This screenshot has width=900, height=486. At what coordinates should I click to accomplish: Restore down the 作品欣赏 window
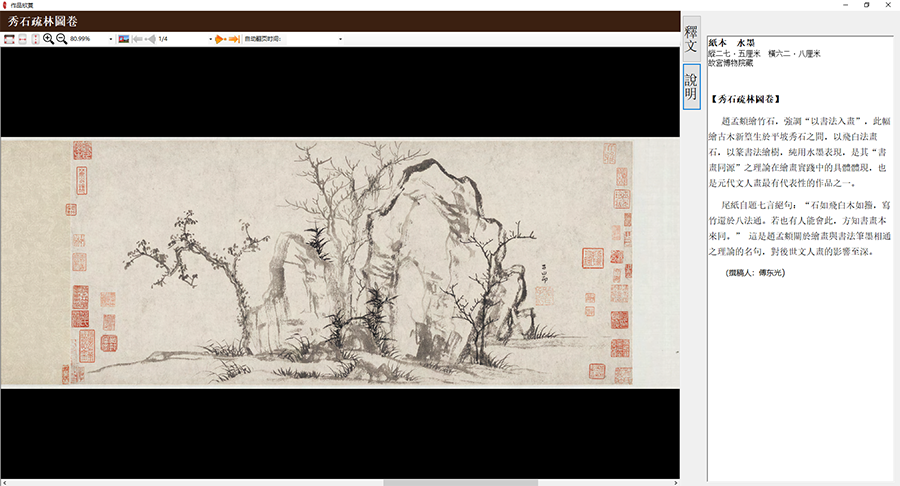867,5
